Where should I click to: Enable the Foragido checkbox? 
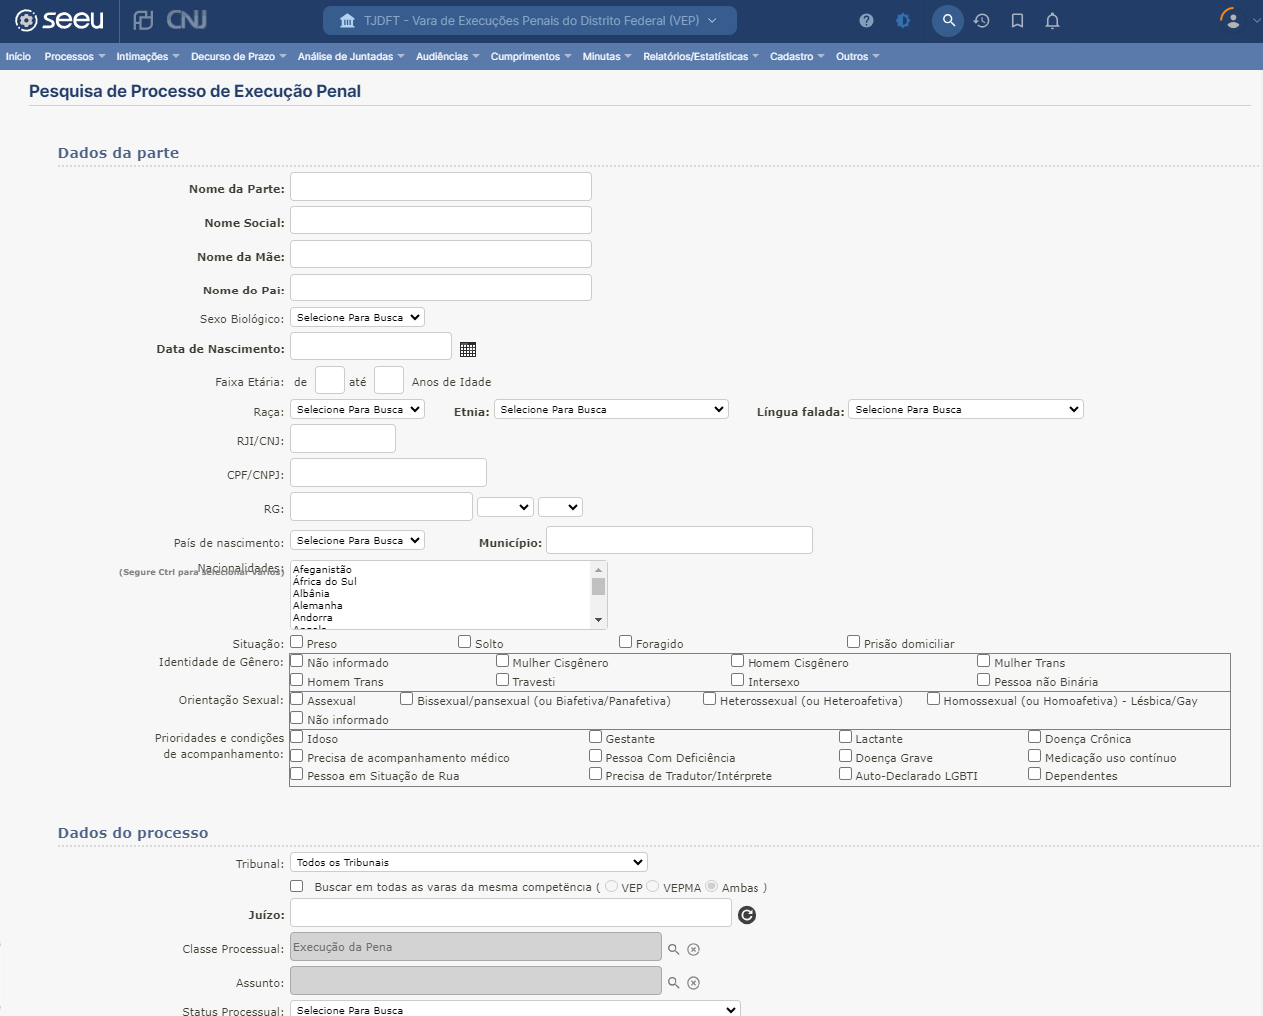625,642
